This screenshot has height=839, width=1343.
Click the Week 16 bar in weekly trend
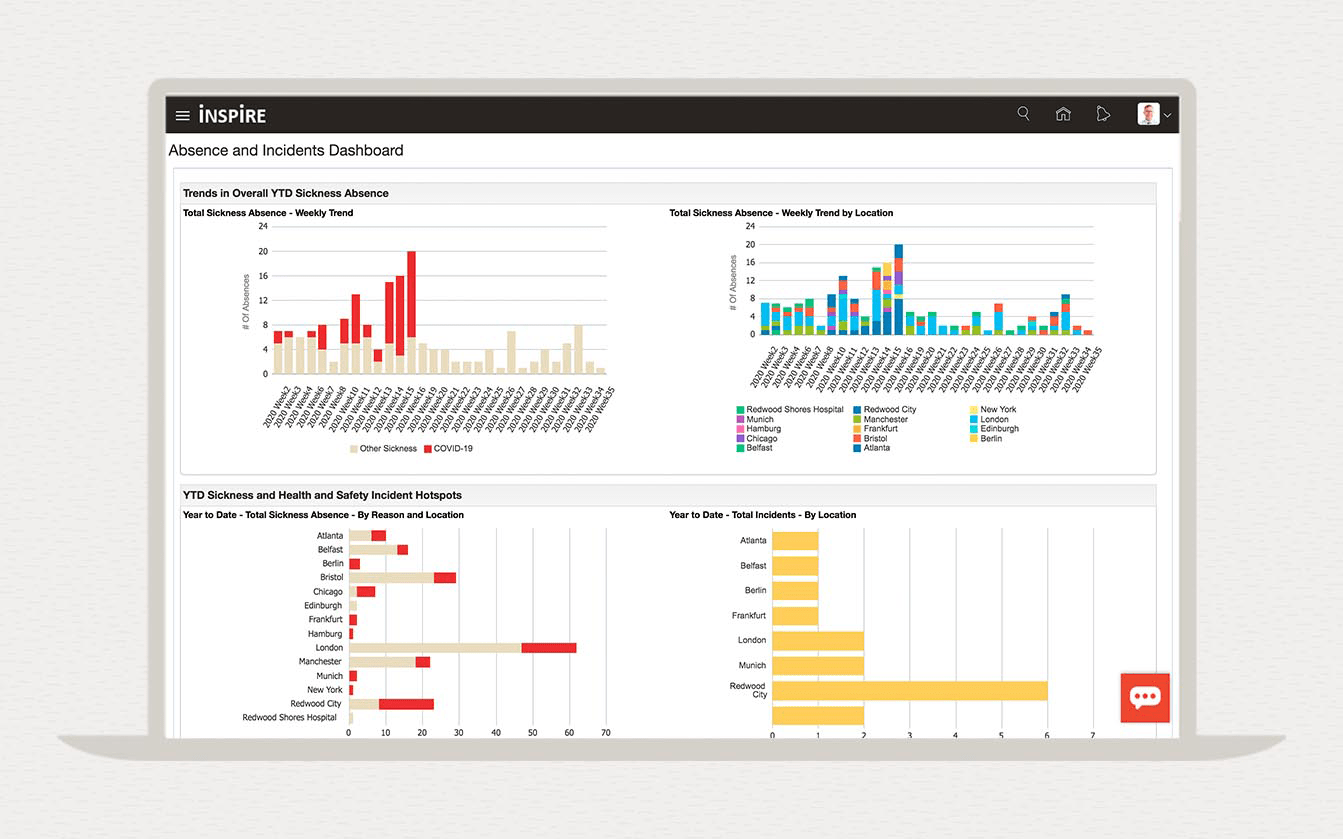(411, 312)
